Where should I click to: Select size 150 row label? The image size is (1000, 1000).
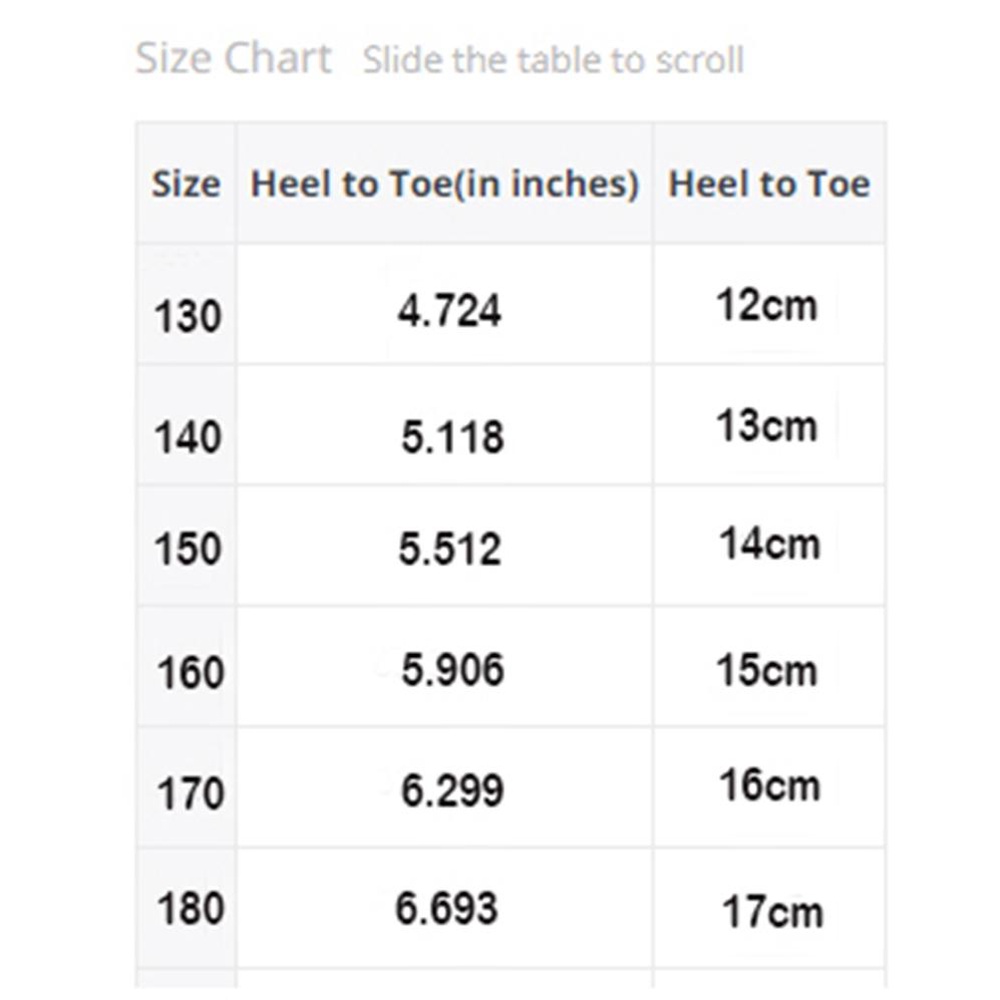tap(187, 549)
